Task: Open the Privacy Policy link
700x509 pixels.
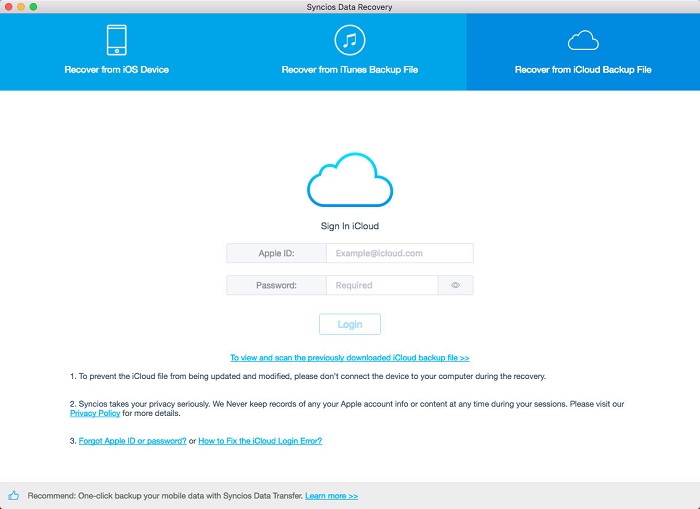Action: (x=95, y=413)
